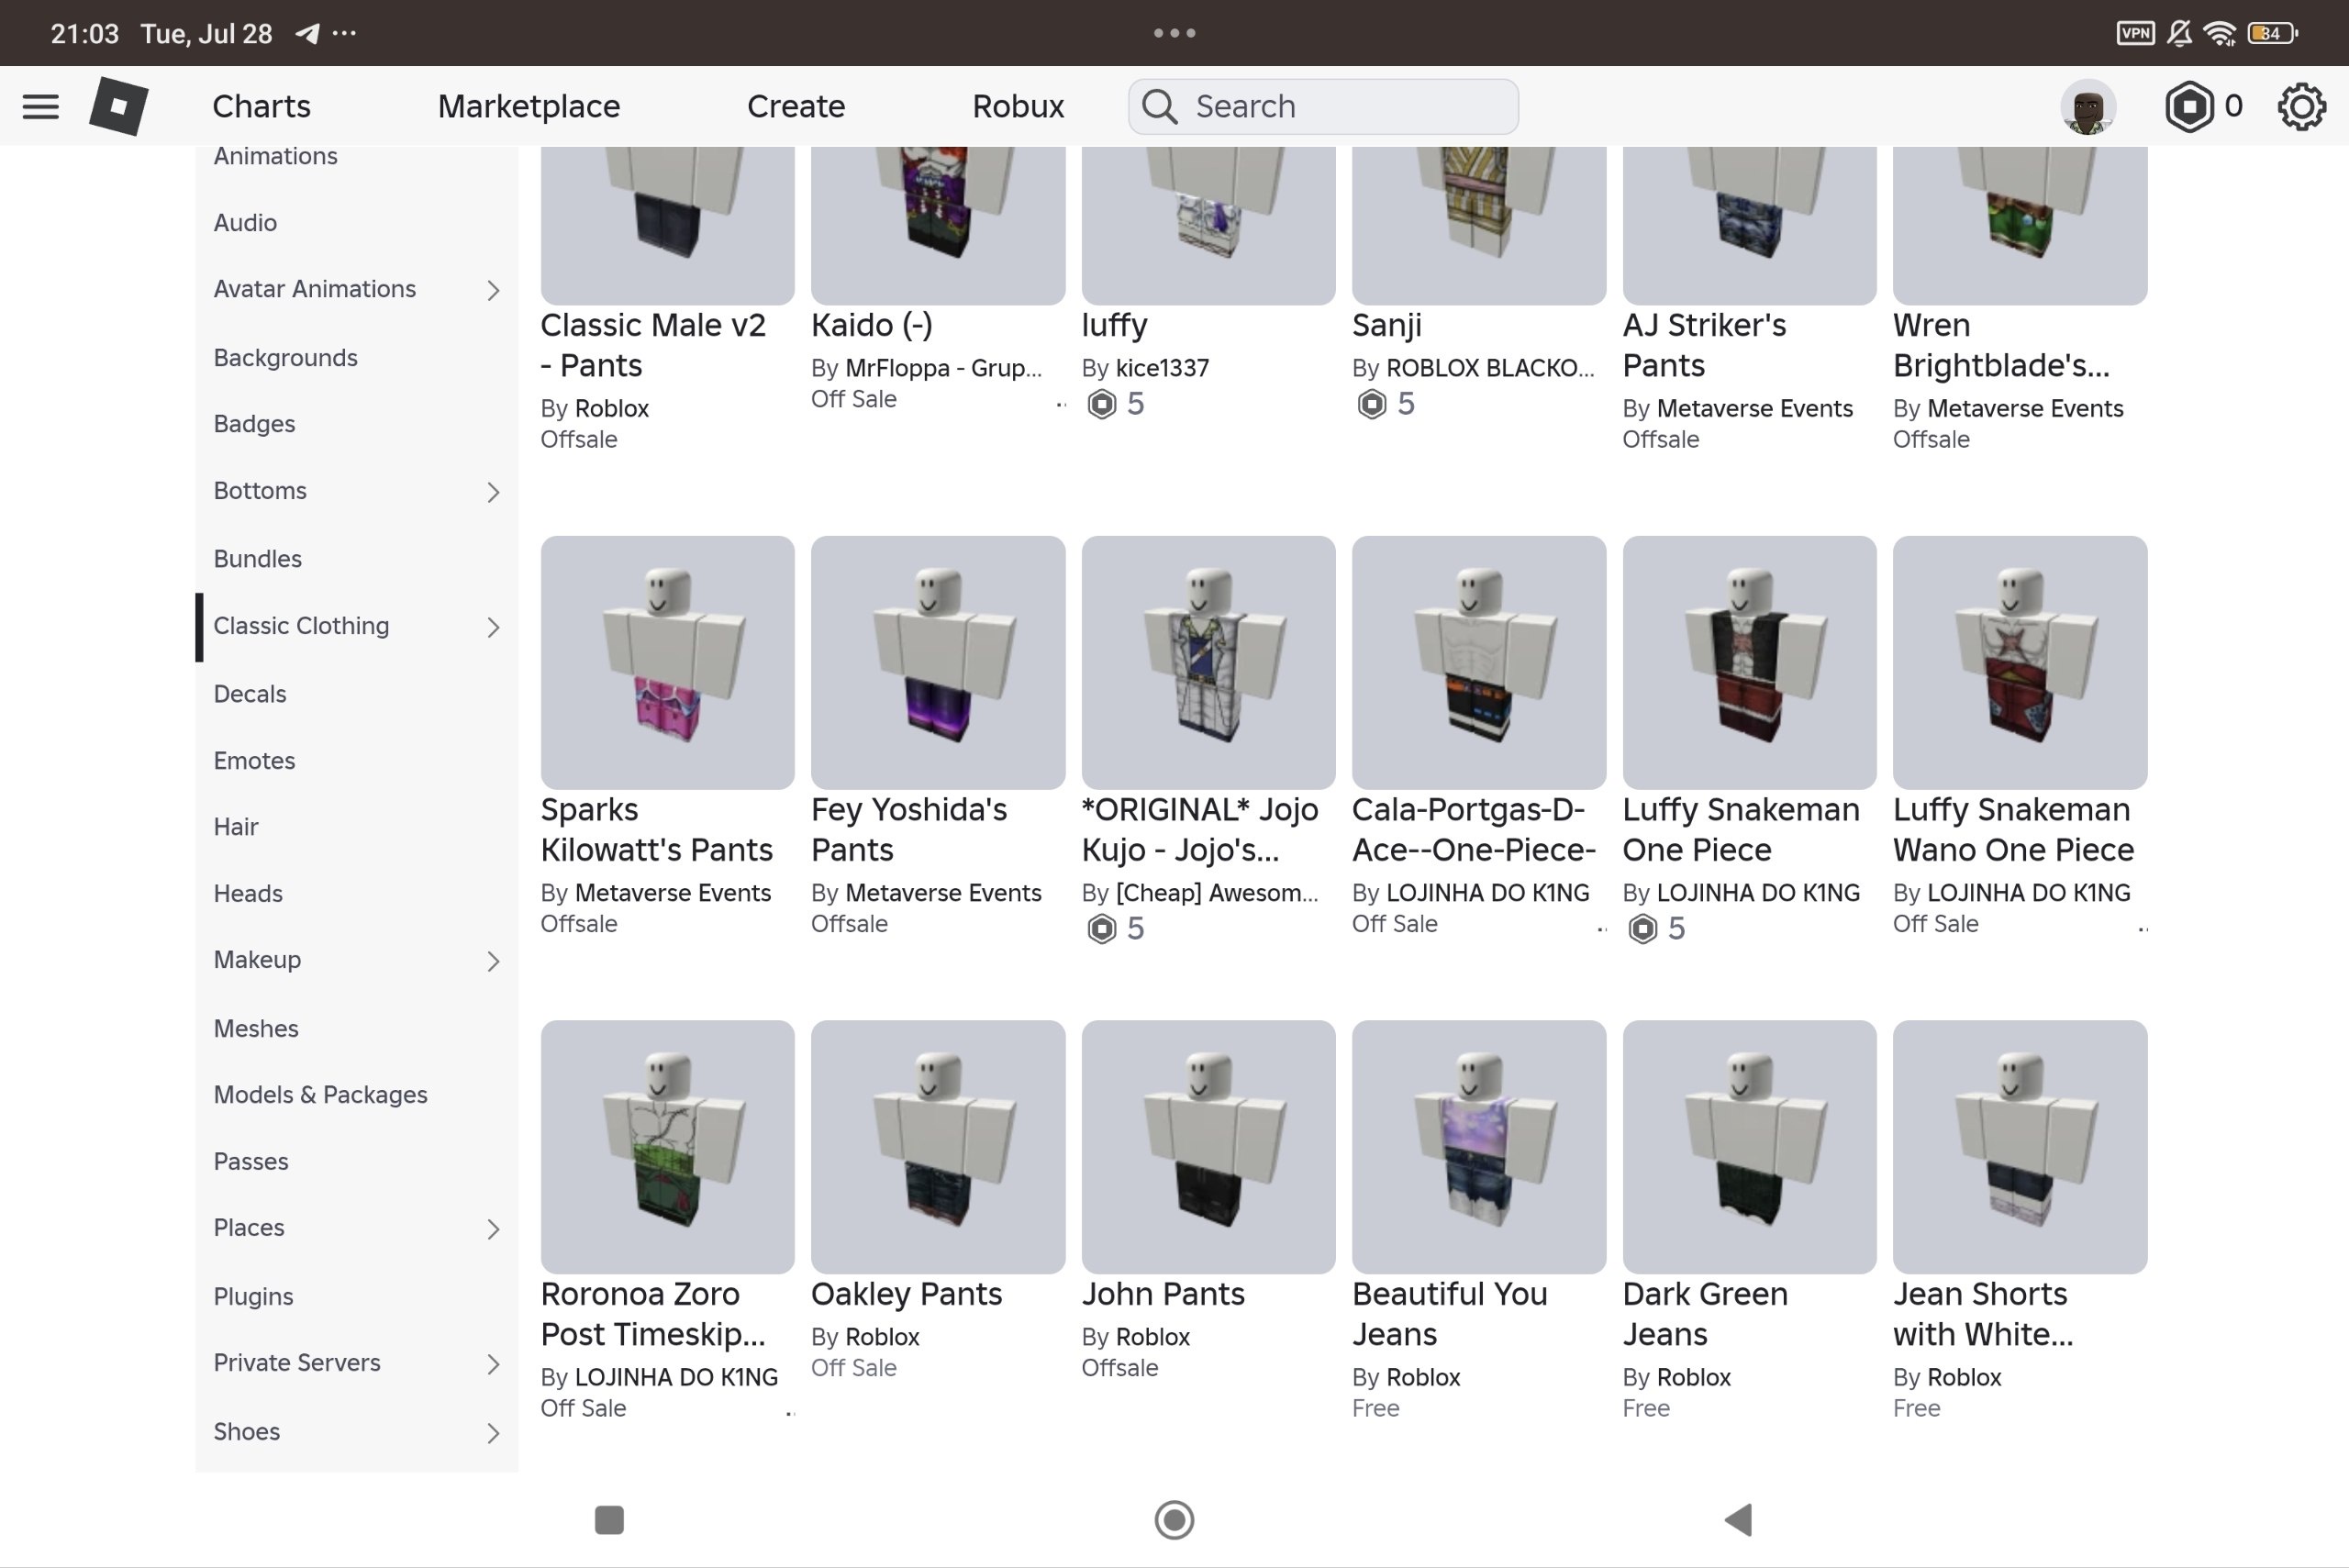
Task: Click Robux price icon under Luffy Snakeman One Piece
Action: (x=1642, y=929)
